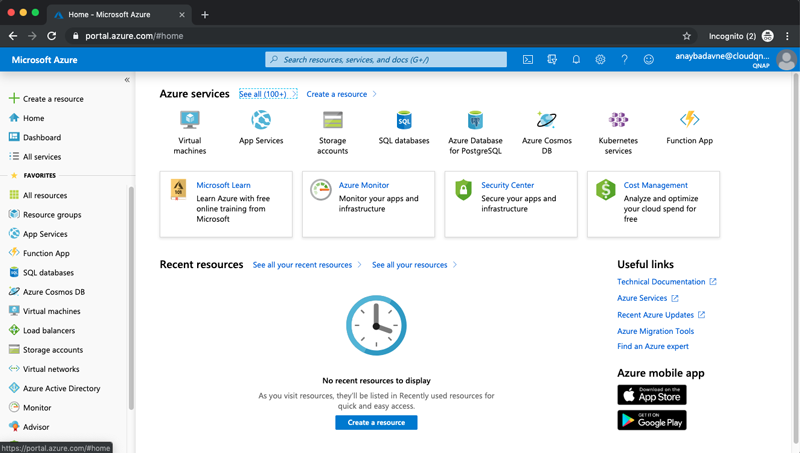Viewport: 800px width, 453px height.
Task: Click Get it on Google Play badge
Action: pyautogui.click(x=652, y=420)
